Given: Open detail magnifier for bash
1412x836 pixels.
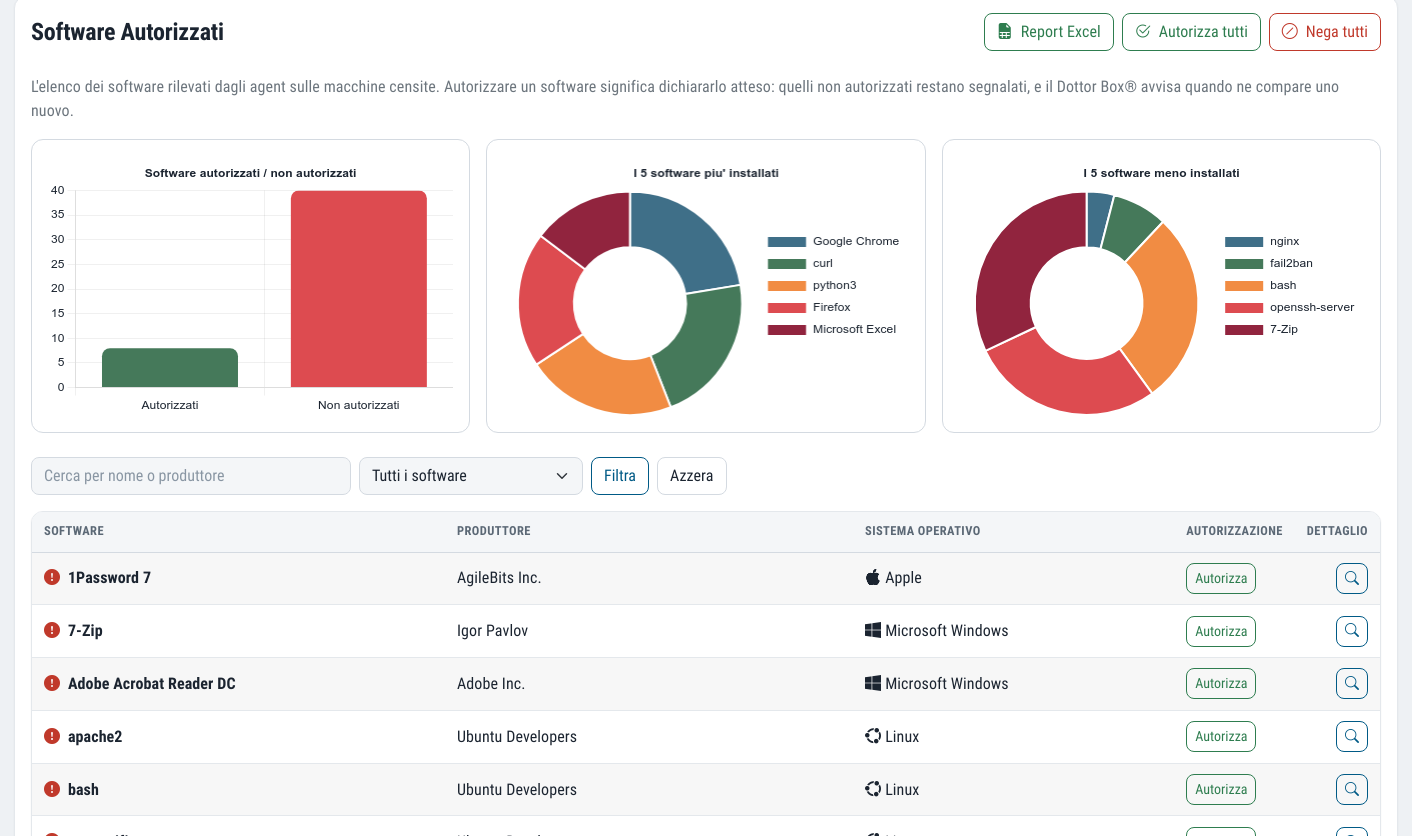Looking at the screenshot, I should click(x=1352, y=790).
